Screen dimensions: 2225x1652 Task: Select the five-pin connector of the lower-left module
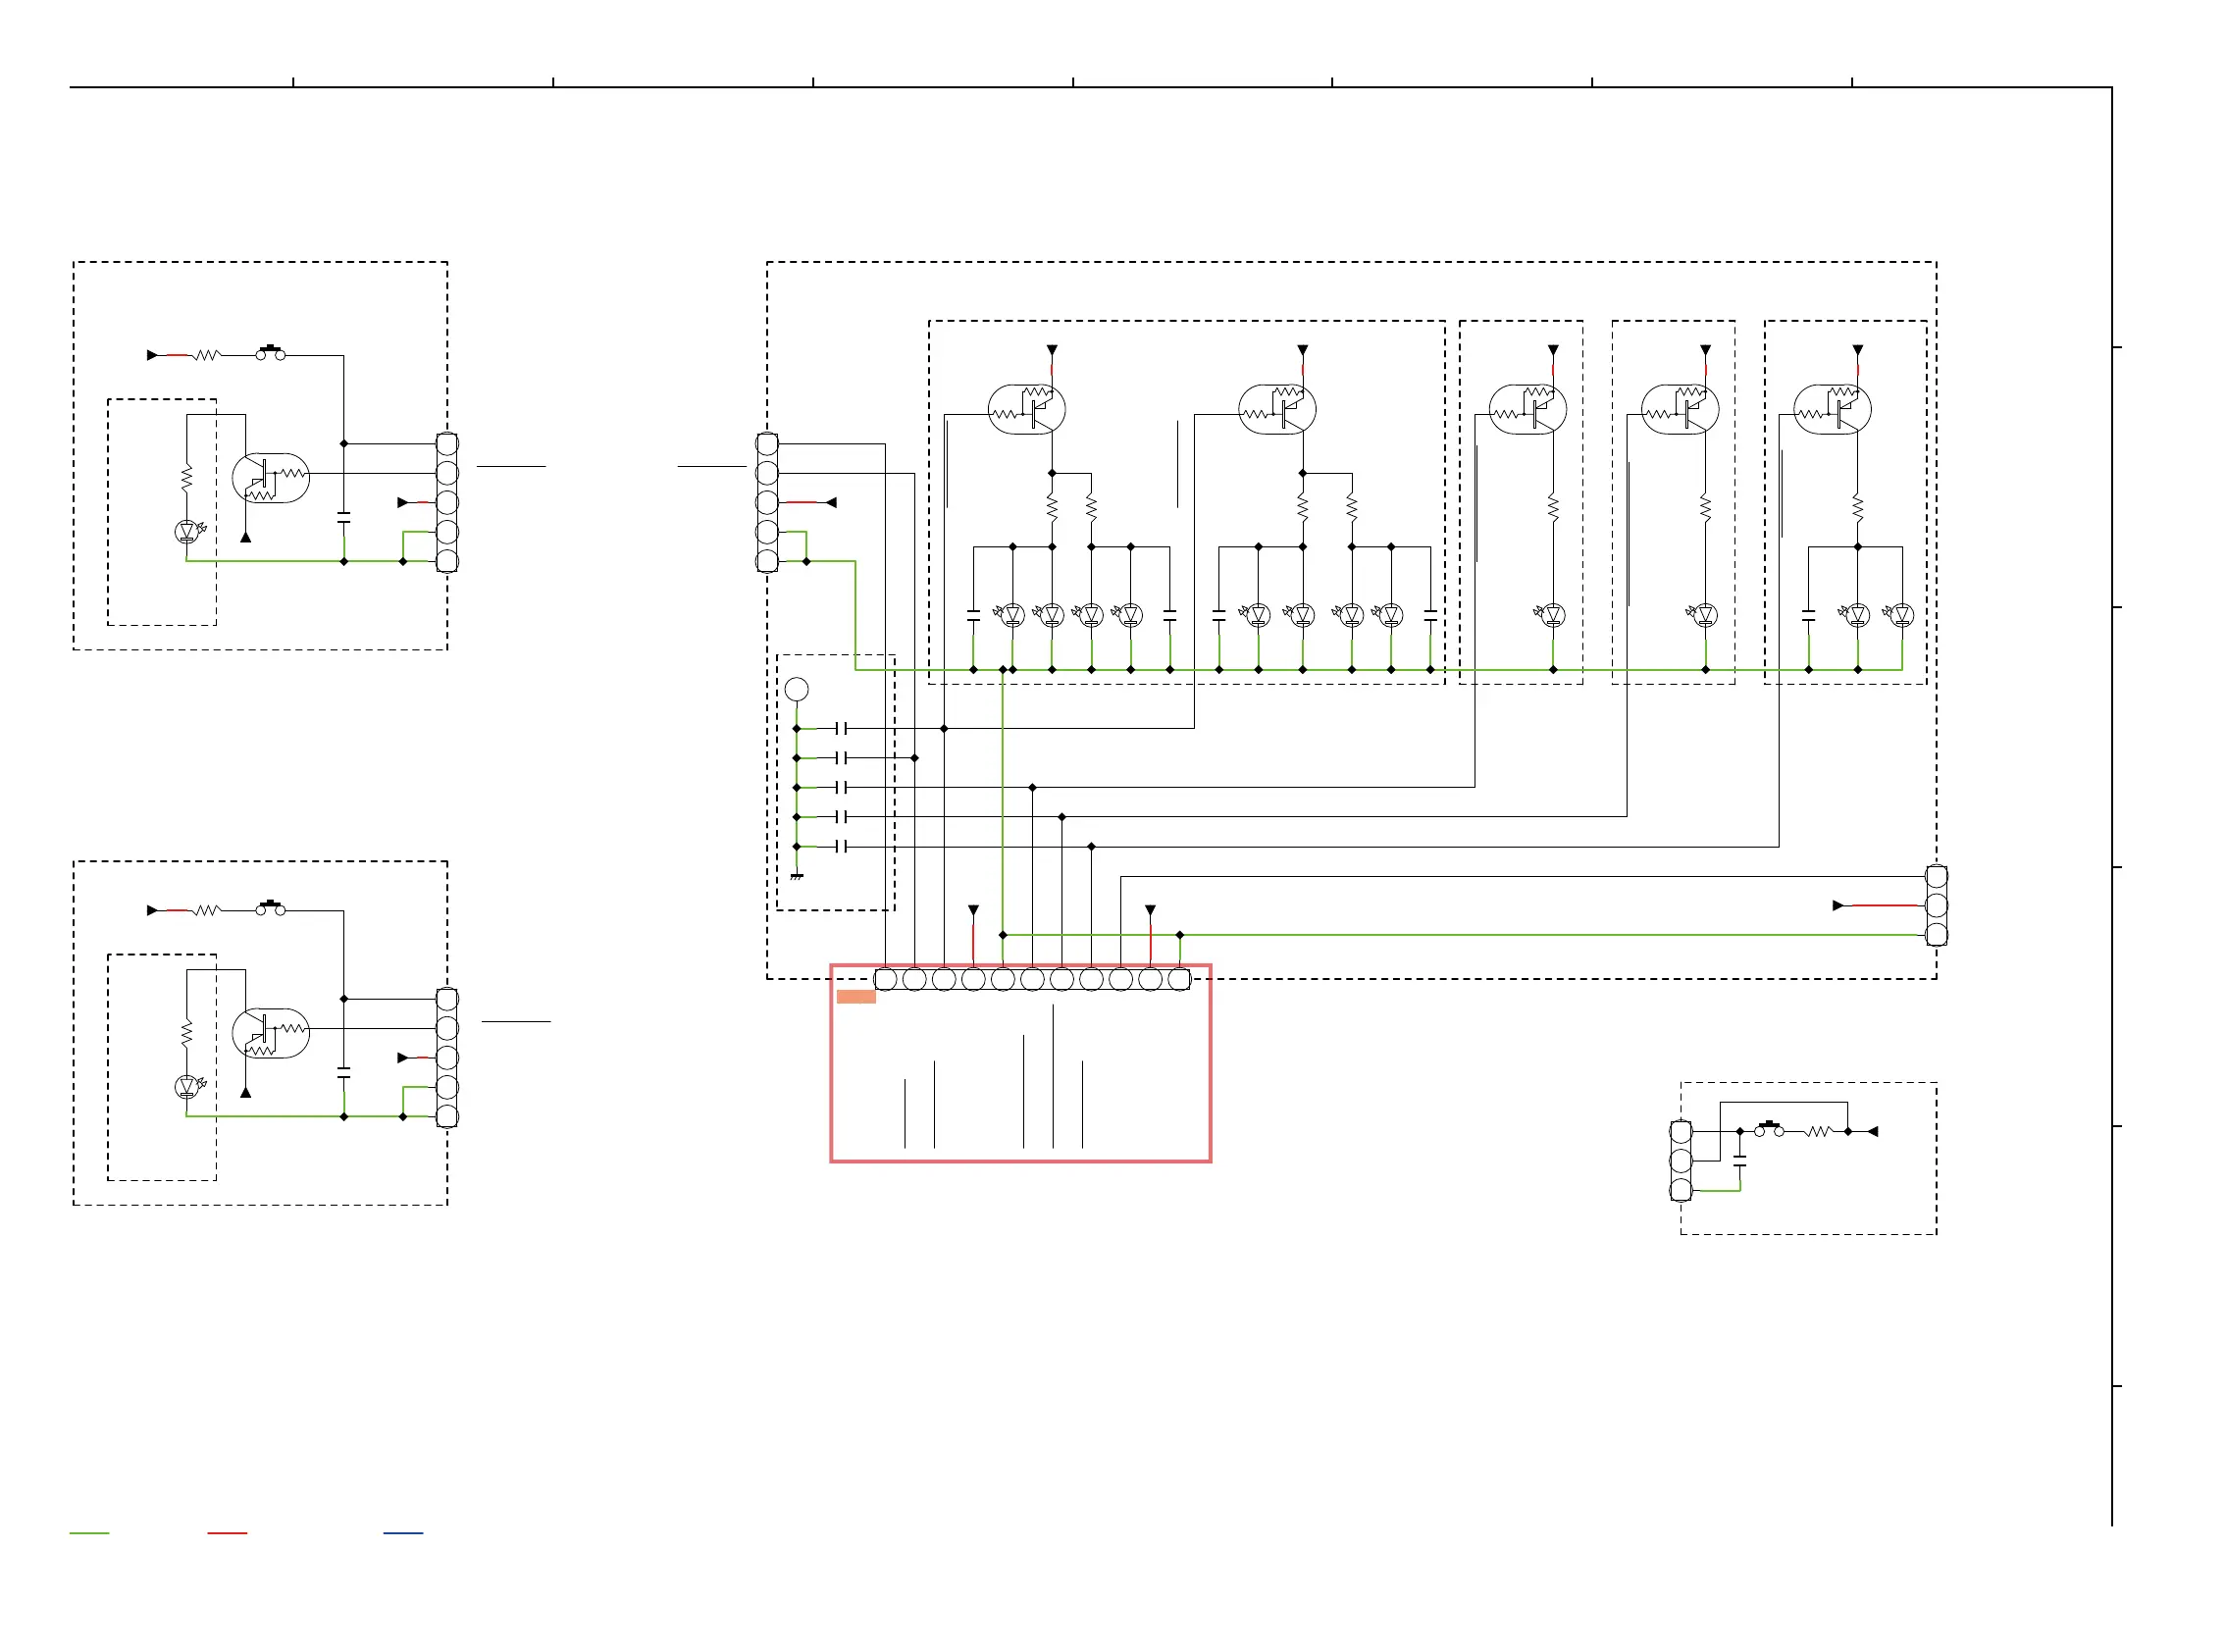coord(448,1058)
